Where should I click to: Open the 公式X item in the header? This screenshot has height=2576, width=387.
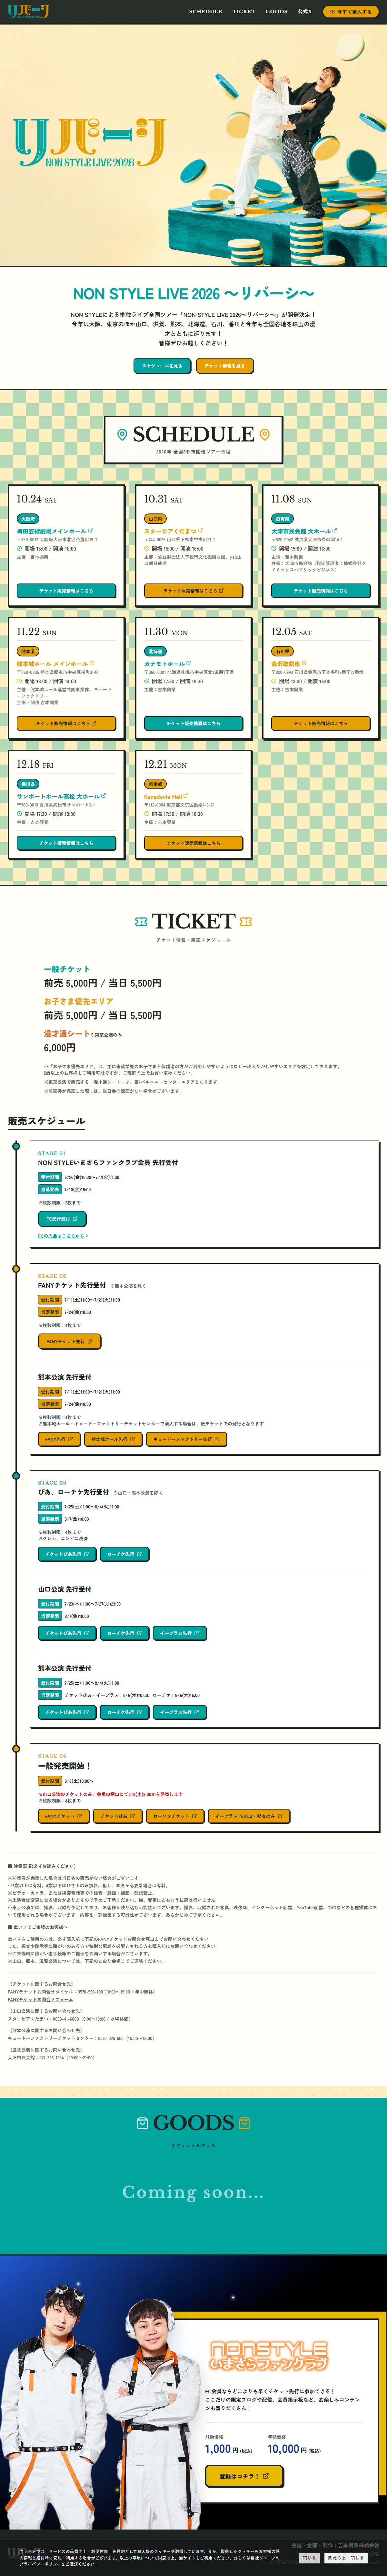point(305,12)
